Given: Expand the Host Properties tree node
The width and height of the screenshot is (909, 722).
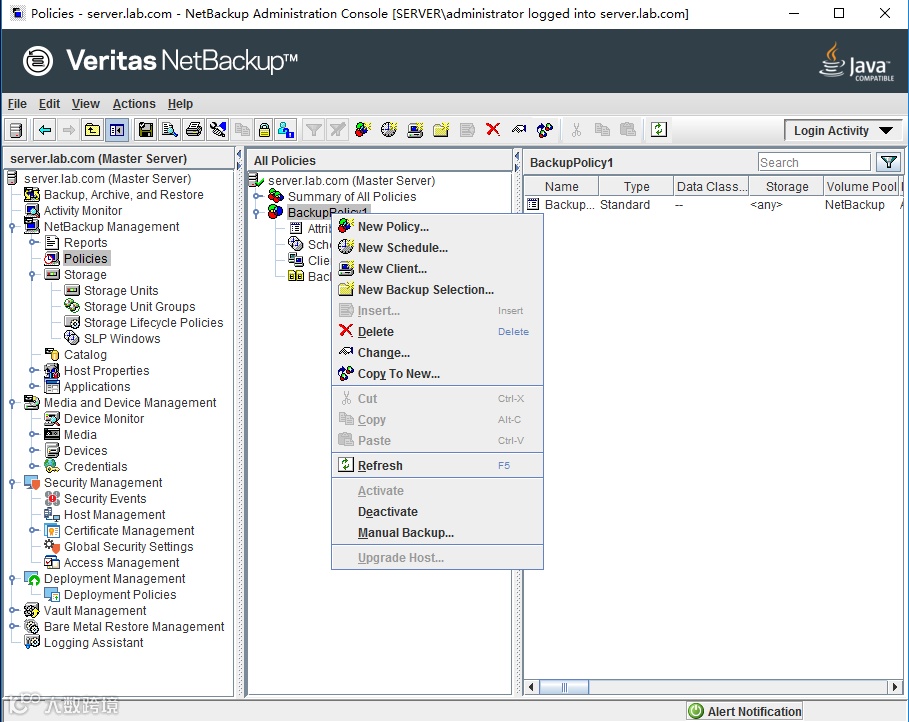Looking at the screenshot, I should [x=33, y=371].
